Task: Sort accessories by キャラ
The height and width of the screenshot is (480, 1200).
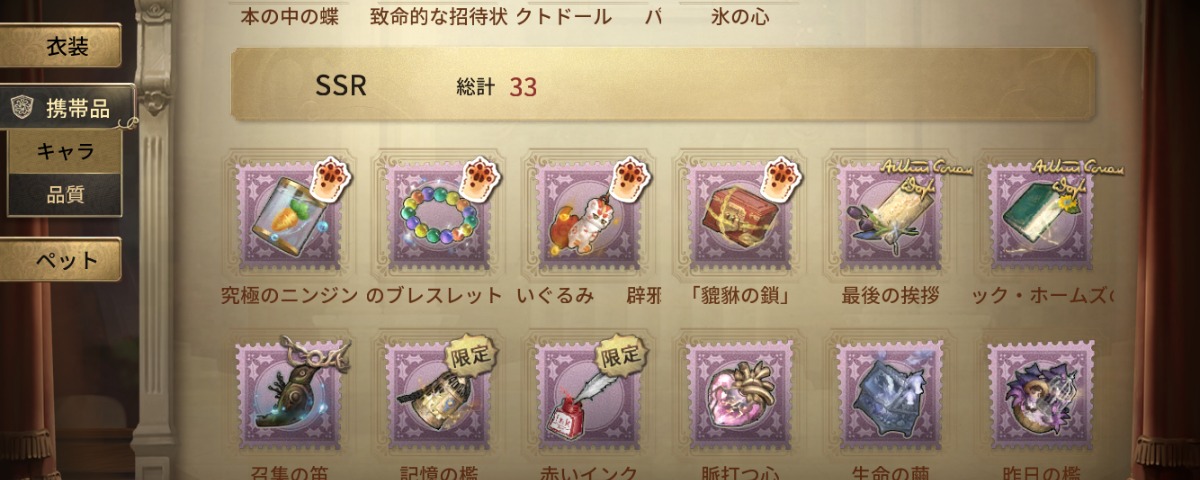Action: click(65, 152)
